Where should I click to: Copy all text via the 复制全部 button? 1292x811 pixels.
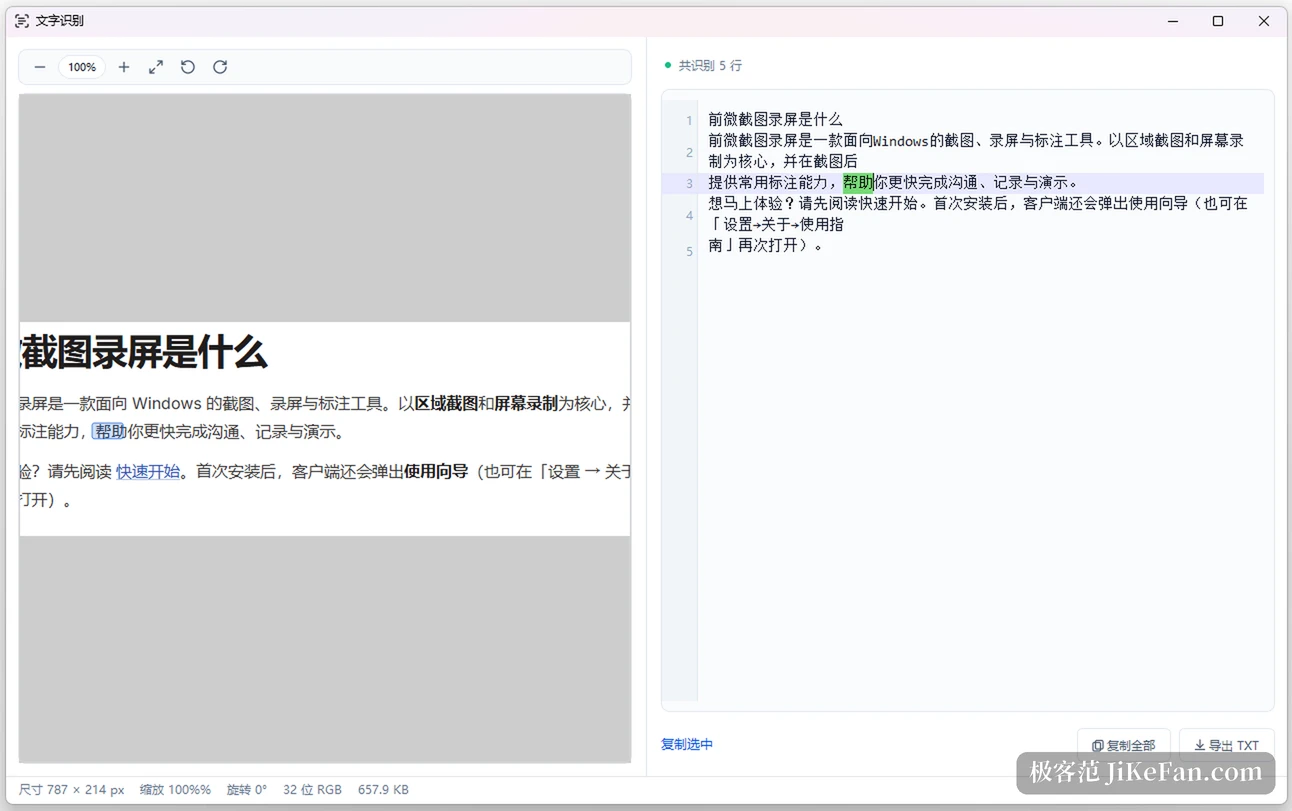point(1124,745)
